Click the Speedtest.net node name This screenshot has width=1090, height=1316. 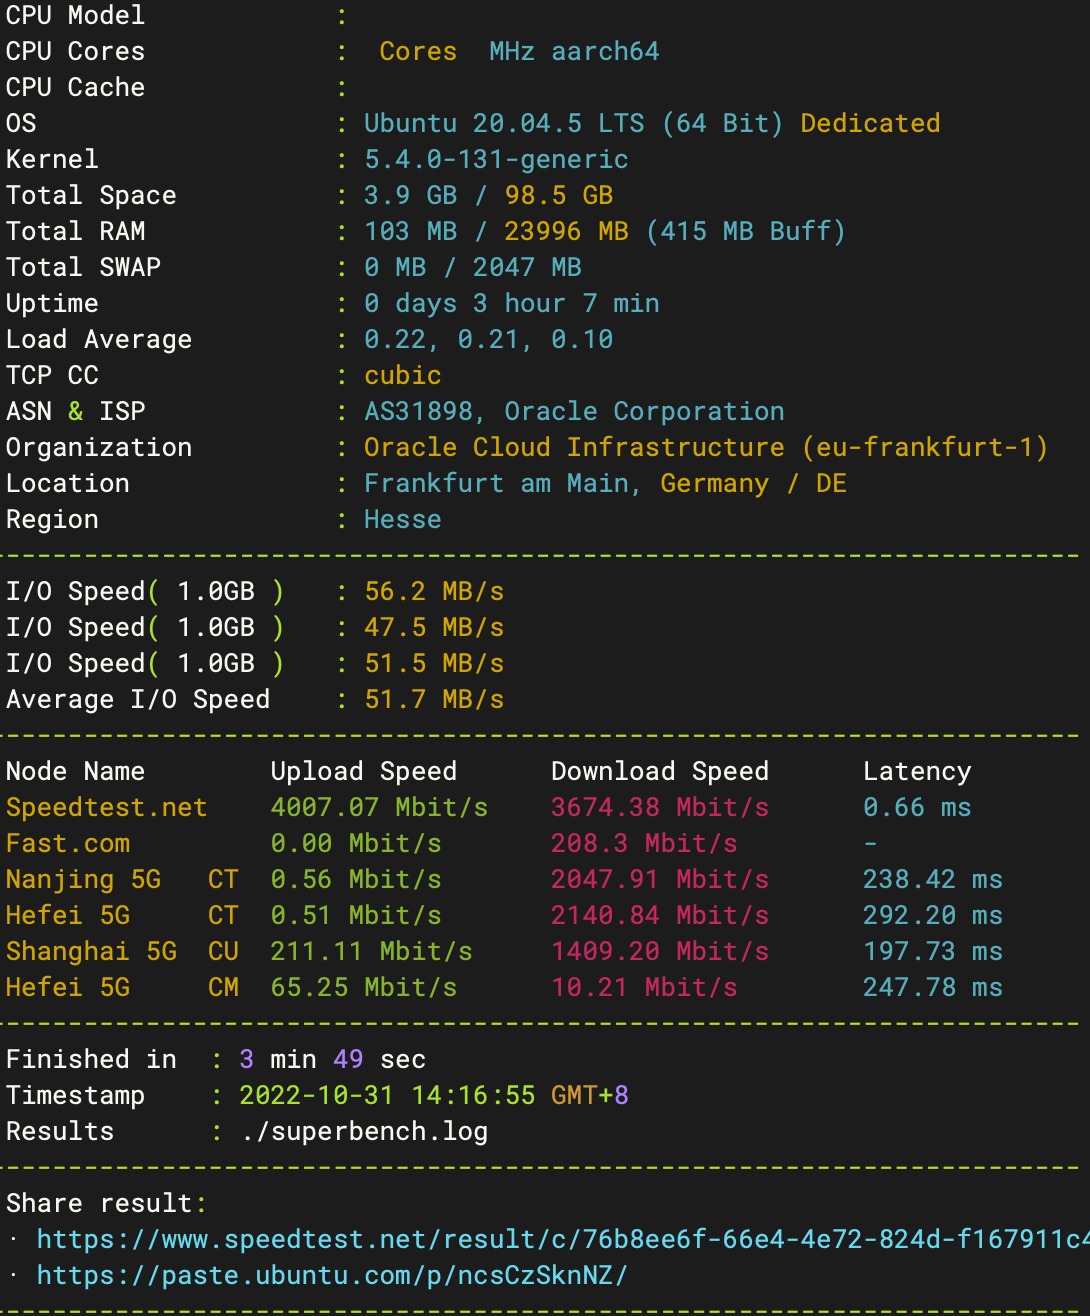tap(106, 808)
